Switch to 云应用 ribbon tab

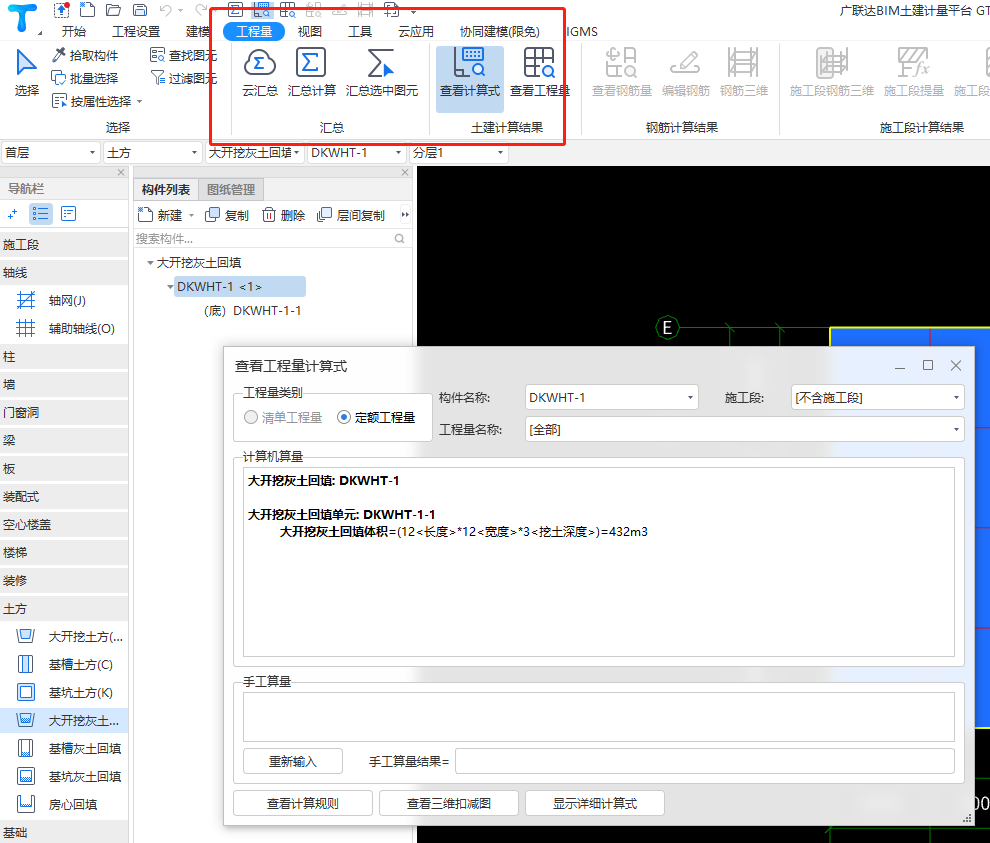pyautogui.click(x=415, y=32)
